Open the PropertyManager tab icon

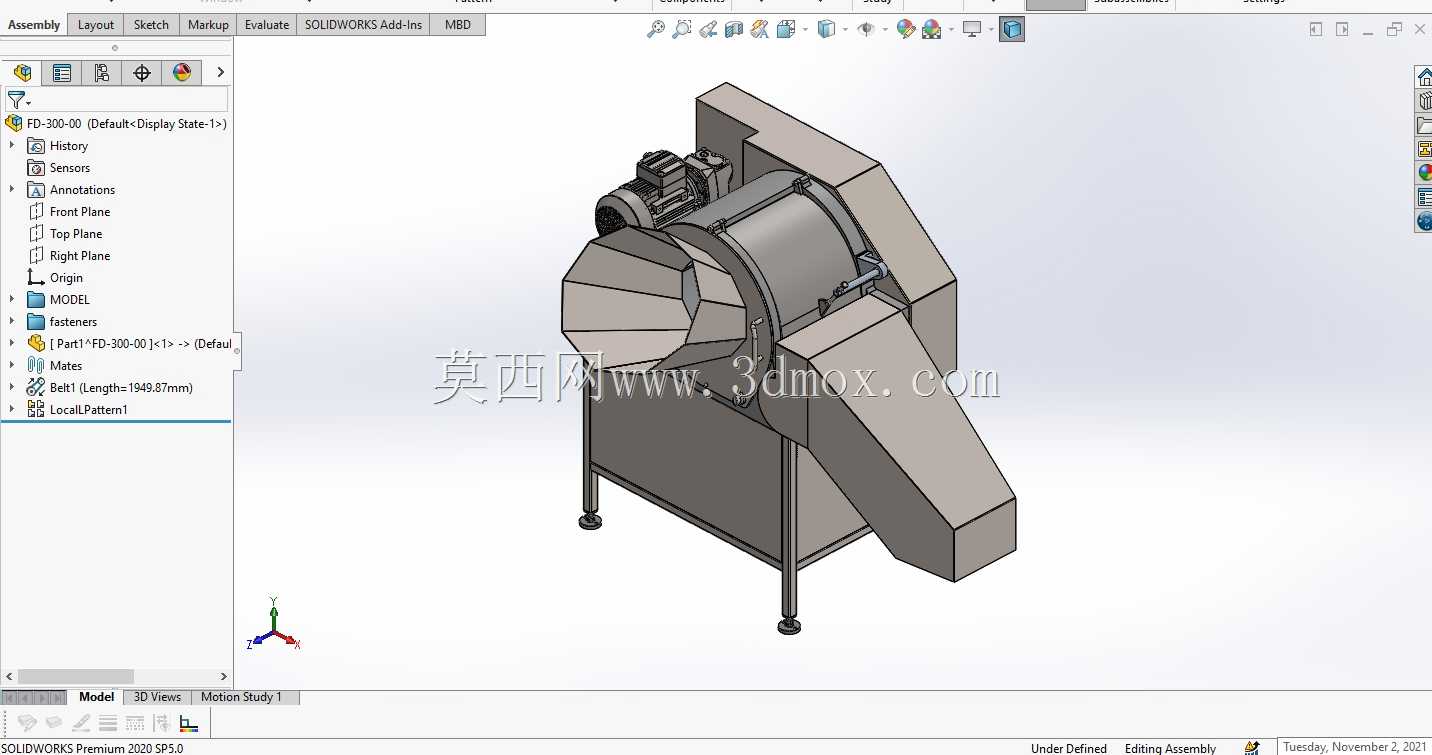pyautogui.click(x=62, y=72)
